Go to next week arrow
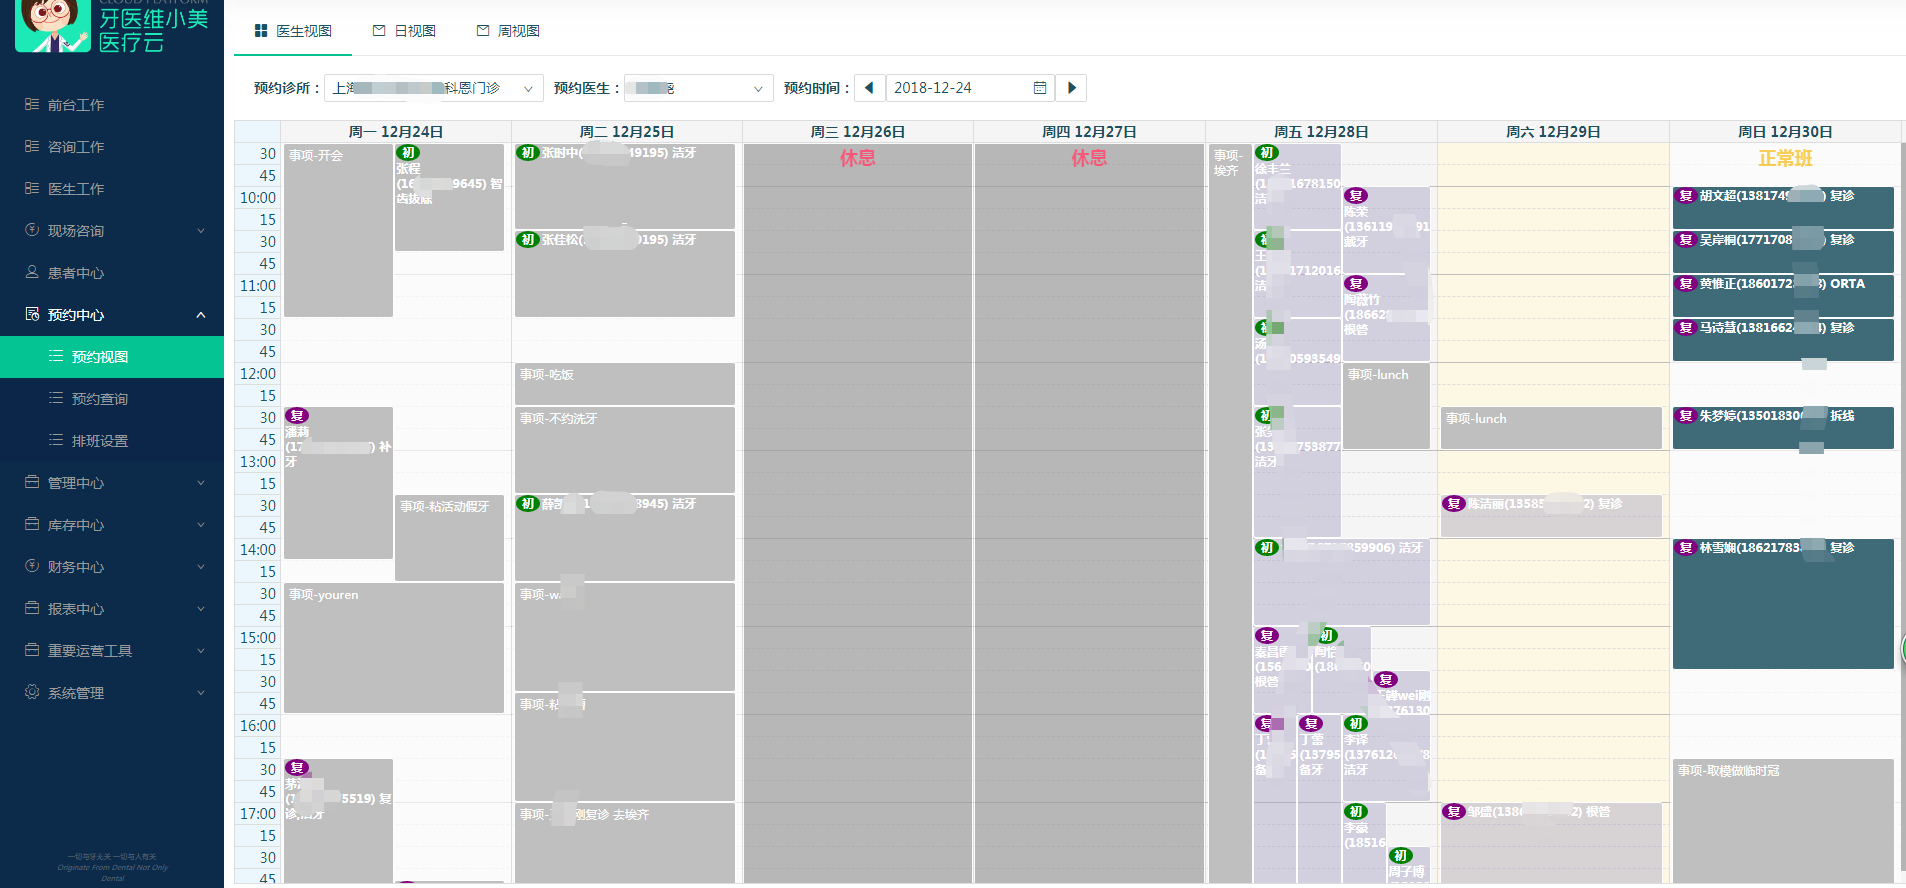The height and width of the screenshot is (888, 1906). click(x=1072, y=88)
